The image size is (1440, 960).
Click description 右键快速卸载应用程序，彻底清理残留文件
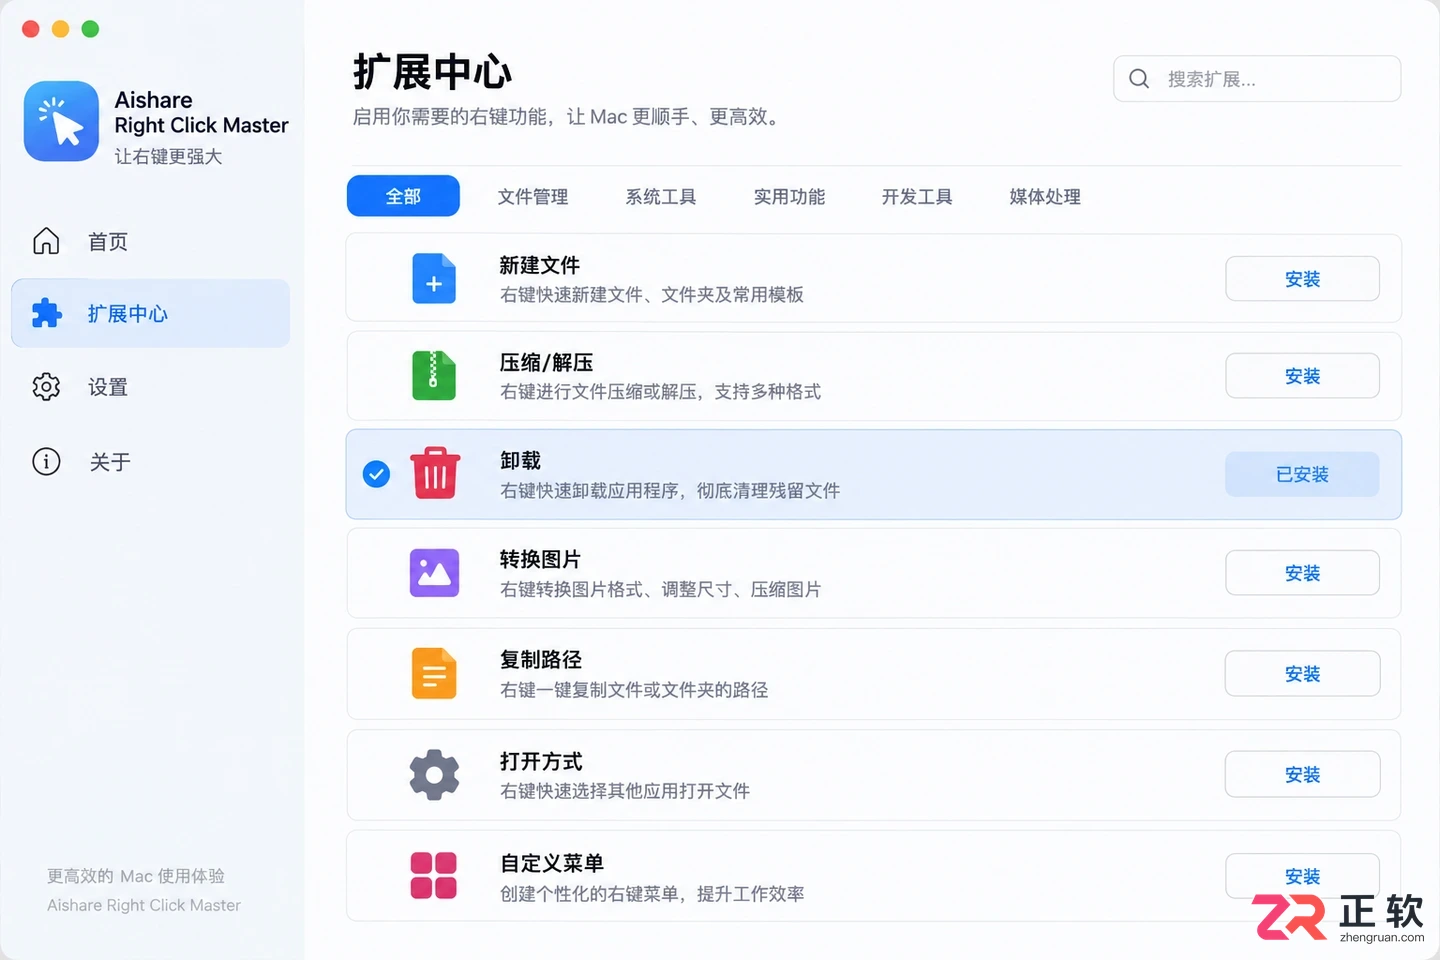670,491
